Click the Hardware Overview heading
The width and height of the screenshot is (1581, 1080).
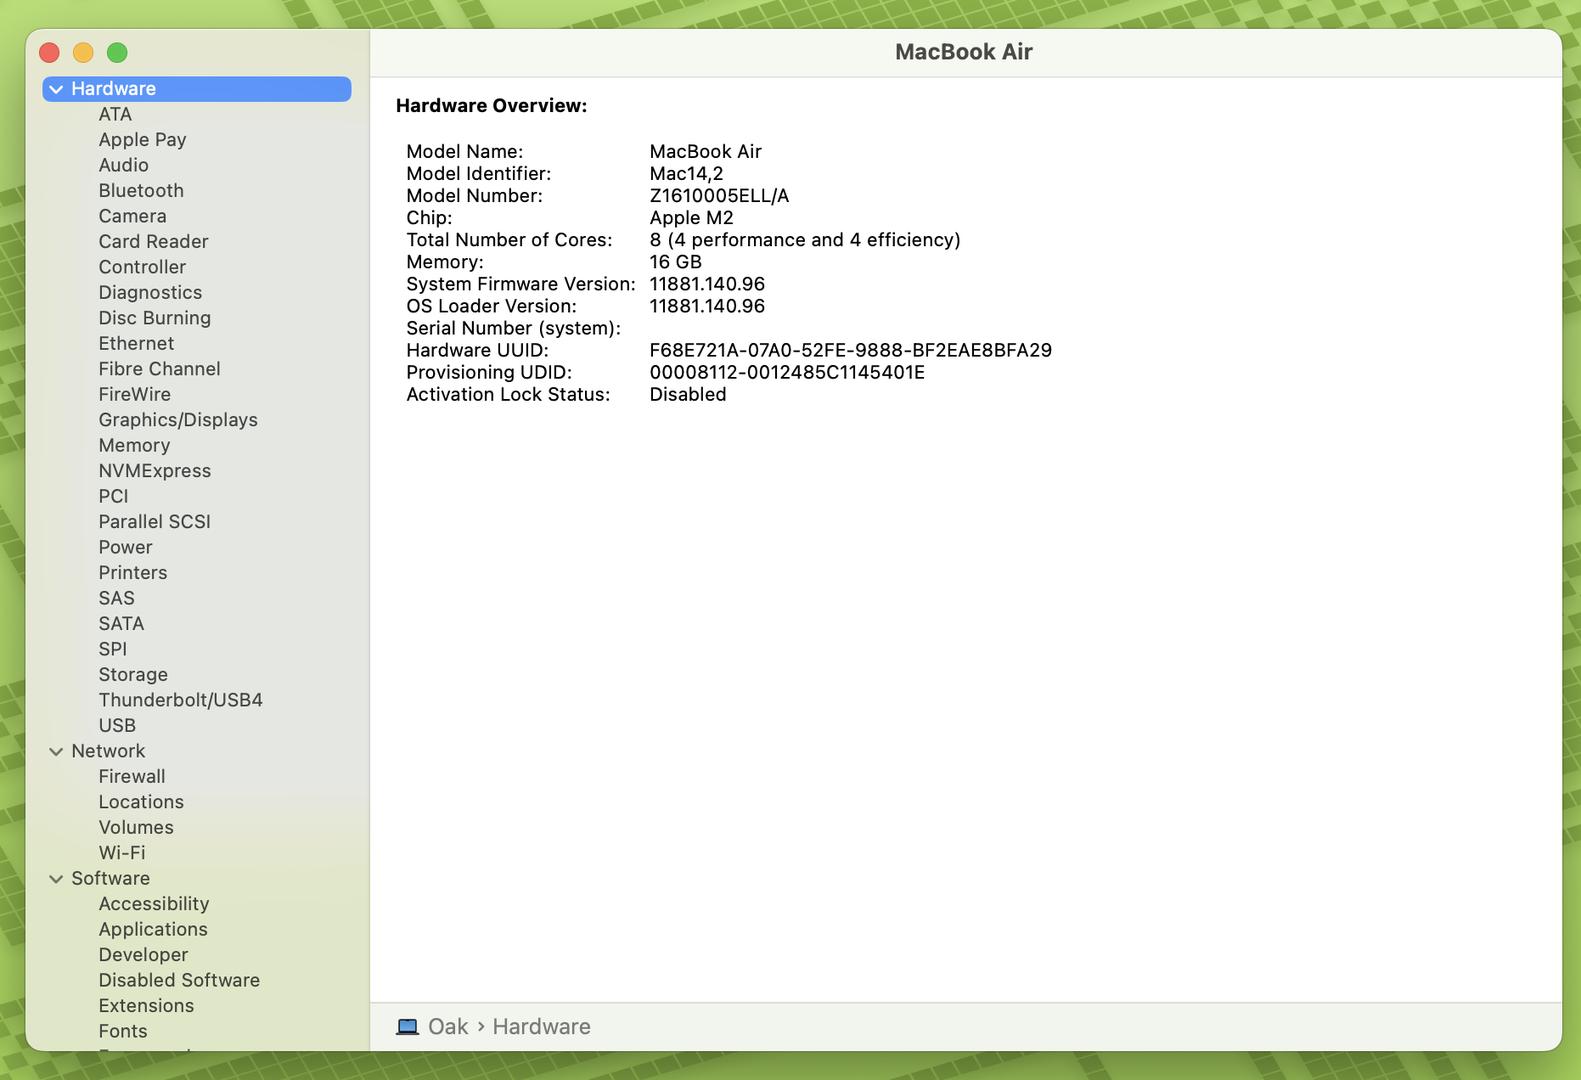click(491, 106)
